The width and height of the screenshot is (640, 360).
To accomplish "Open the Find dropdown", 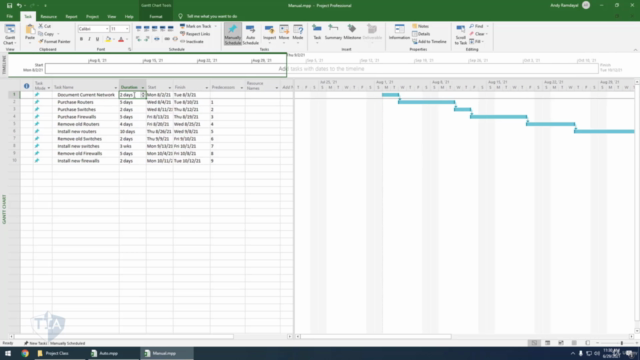I will [x=479, y=26].
